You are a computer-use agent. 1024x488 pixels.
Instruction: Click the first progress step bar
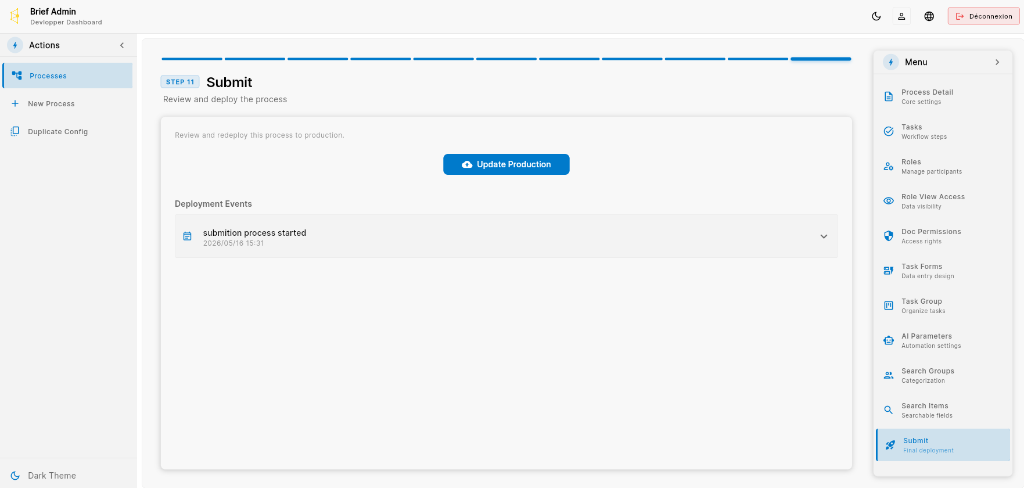pos(192,59)
